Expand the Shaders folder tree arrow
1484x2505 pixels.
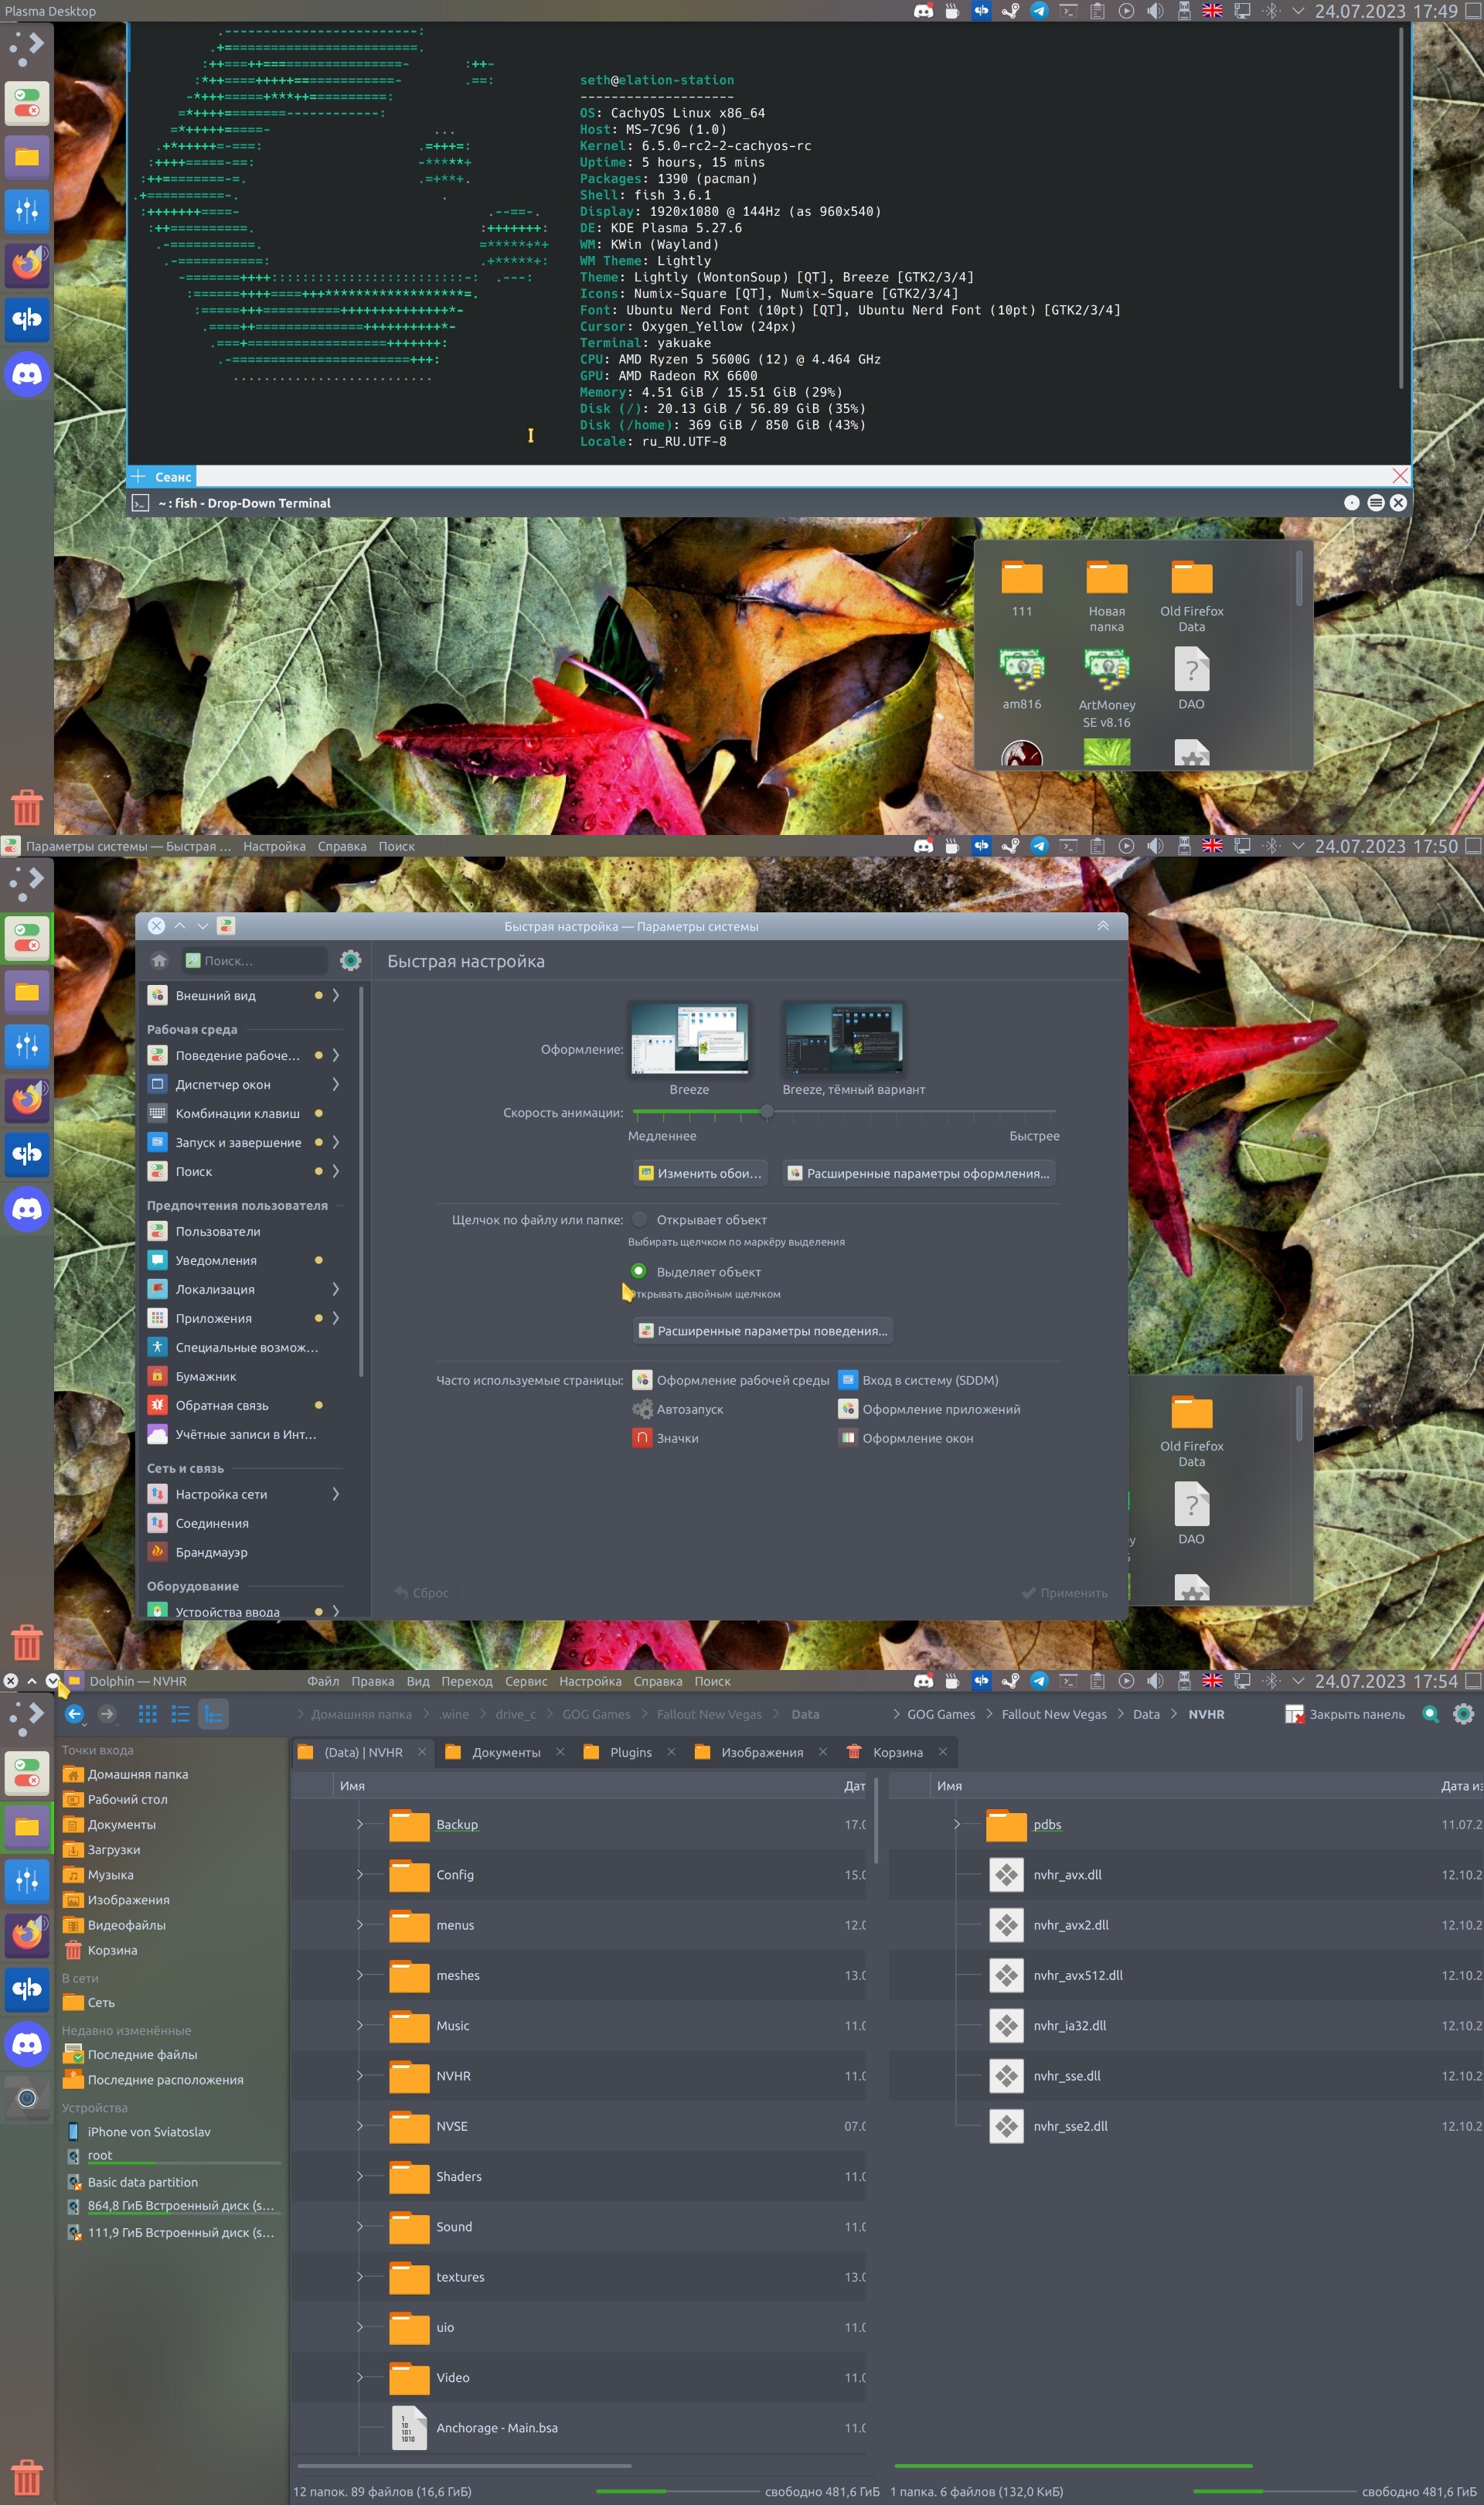click(360, 2176)
